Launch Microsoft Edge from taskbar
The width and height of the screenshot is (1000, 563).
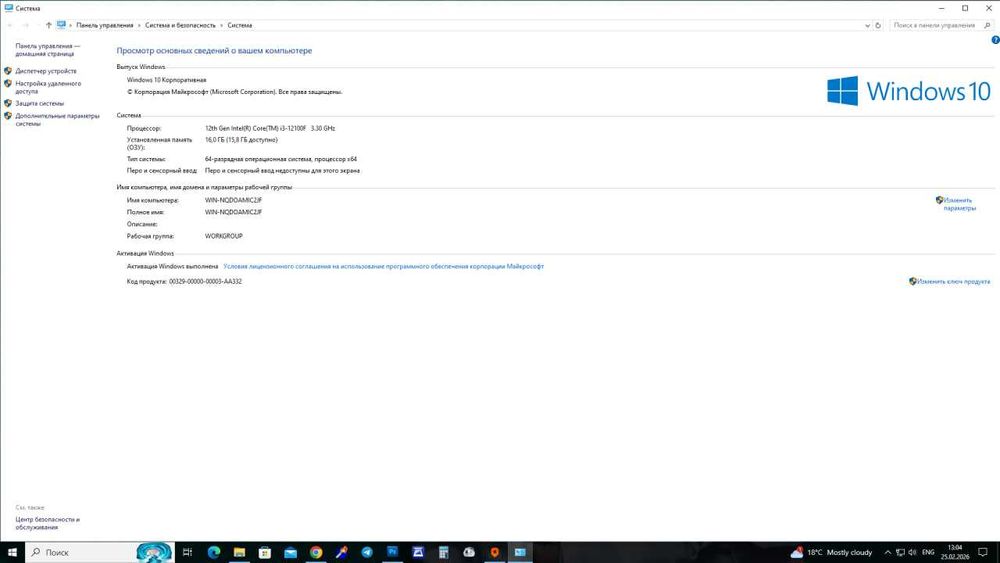pos(214,552)
